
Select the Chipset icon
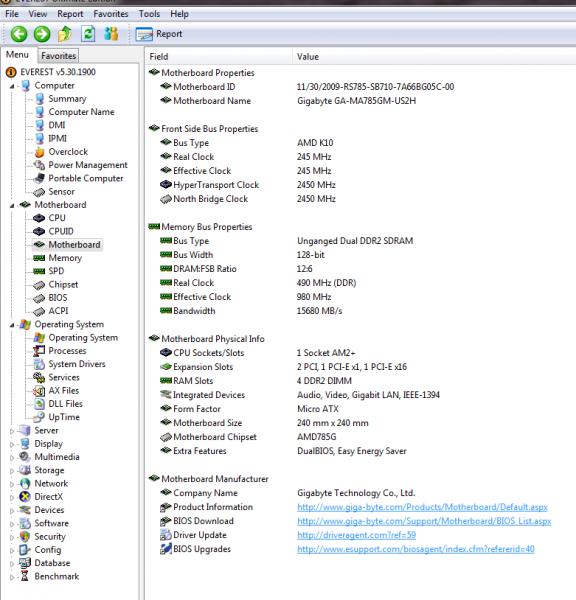pyautogui.click(x=39, y=285)
